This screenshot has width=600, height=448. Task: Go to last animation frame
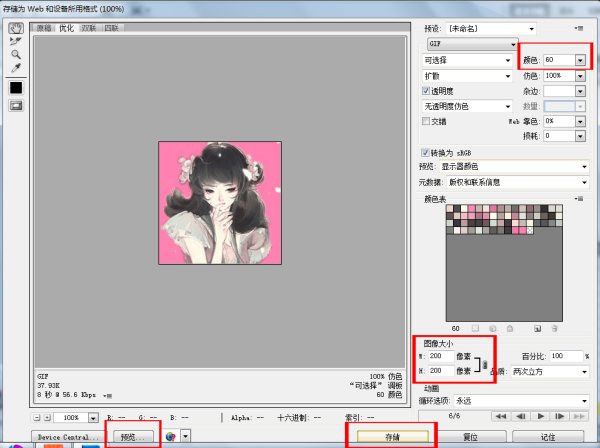click(x=579, y=416)
